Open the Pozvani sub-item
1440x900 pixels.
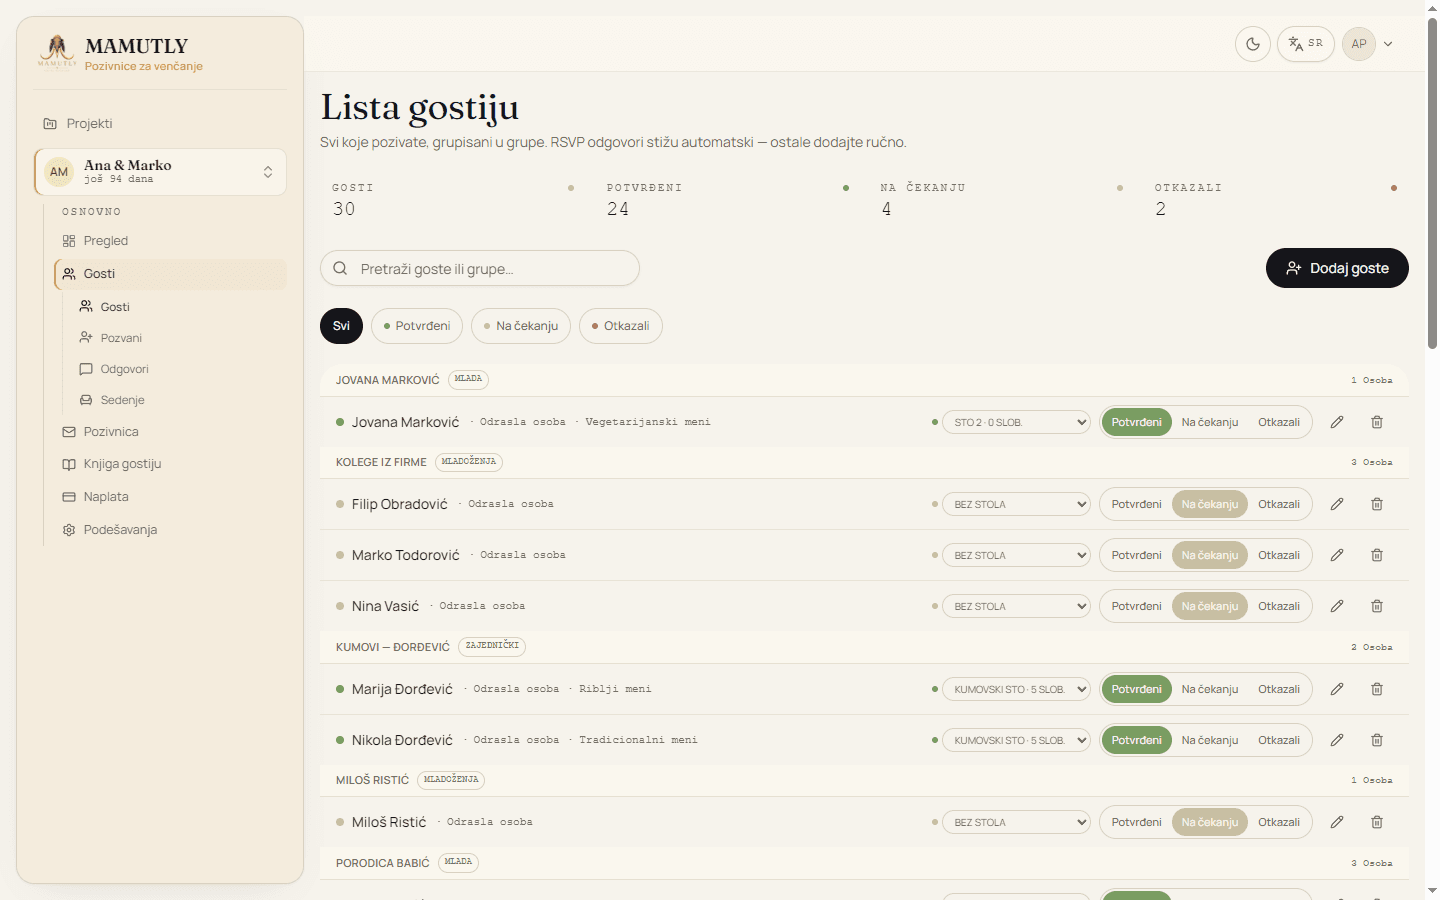point(179,338)
